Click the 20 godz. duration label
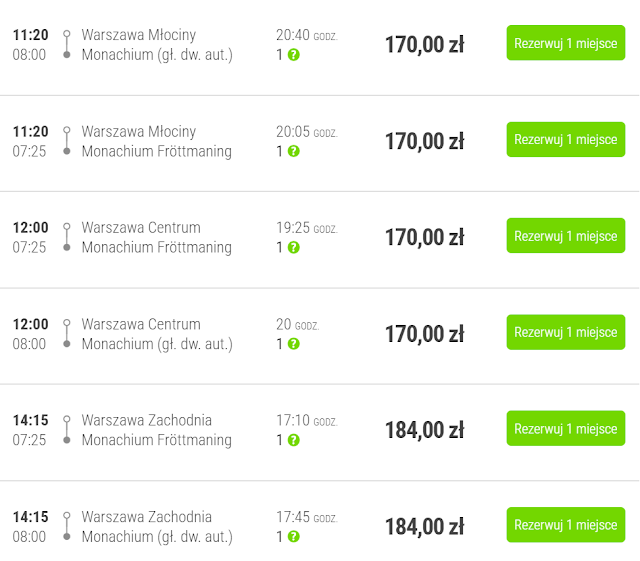Viewport: 640px width, 561px height. (296, 324)
